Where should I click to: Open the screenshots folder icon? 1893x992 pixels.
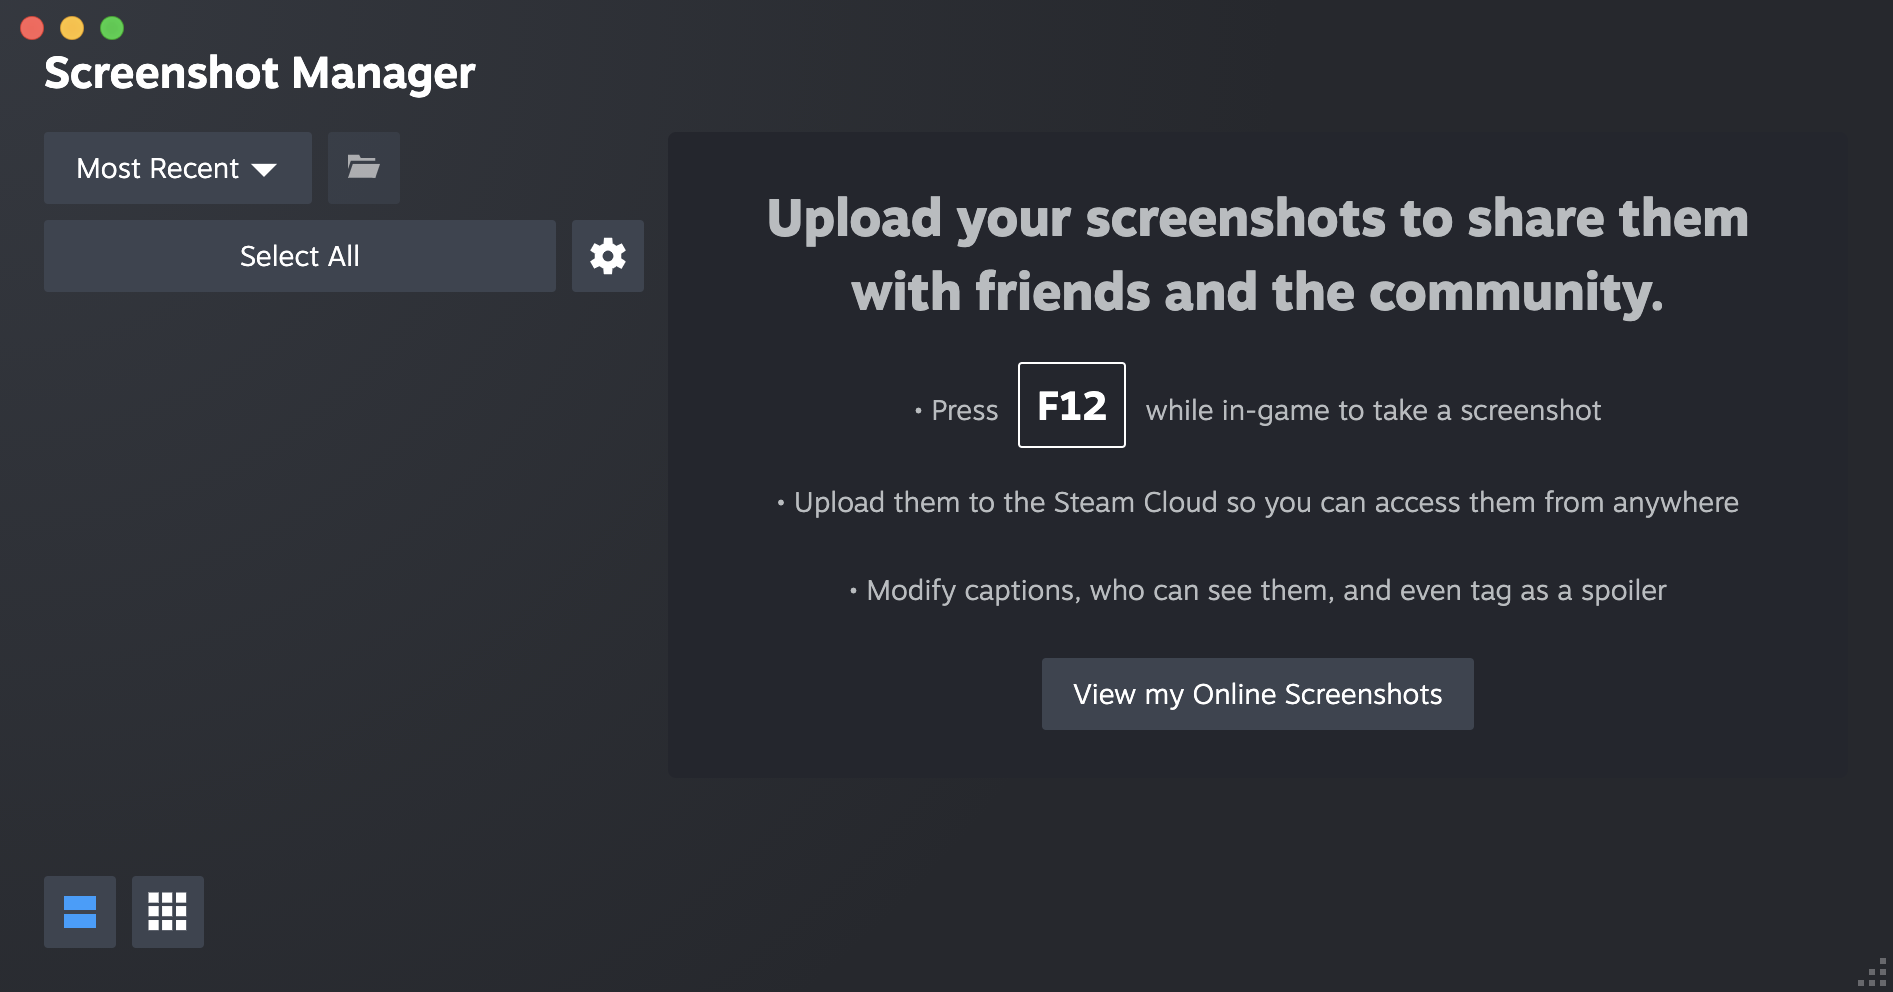364,168
